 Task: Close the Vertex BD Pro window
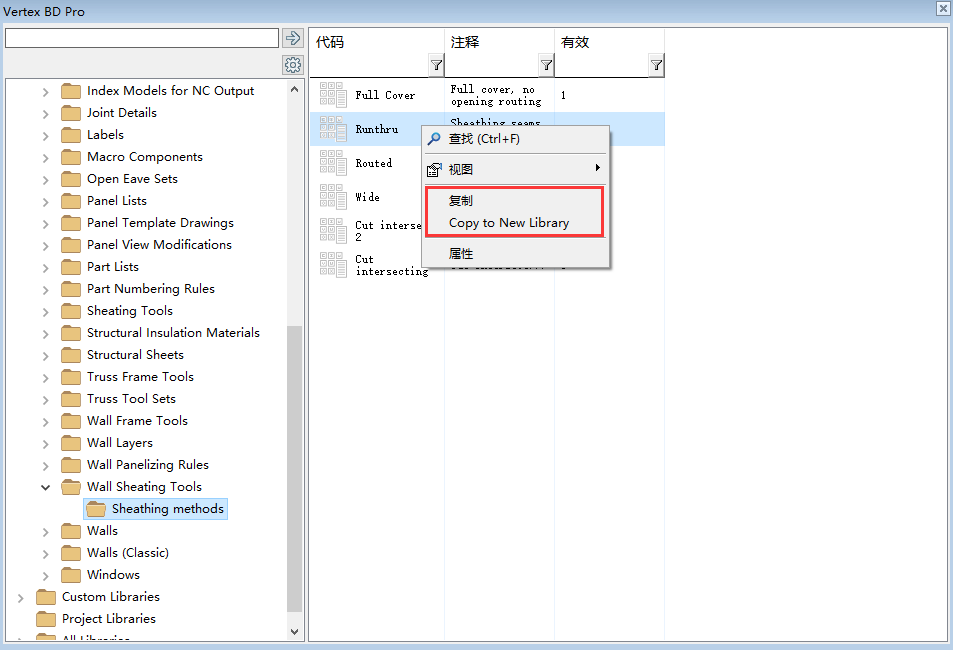tap(943, 7)
